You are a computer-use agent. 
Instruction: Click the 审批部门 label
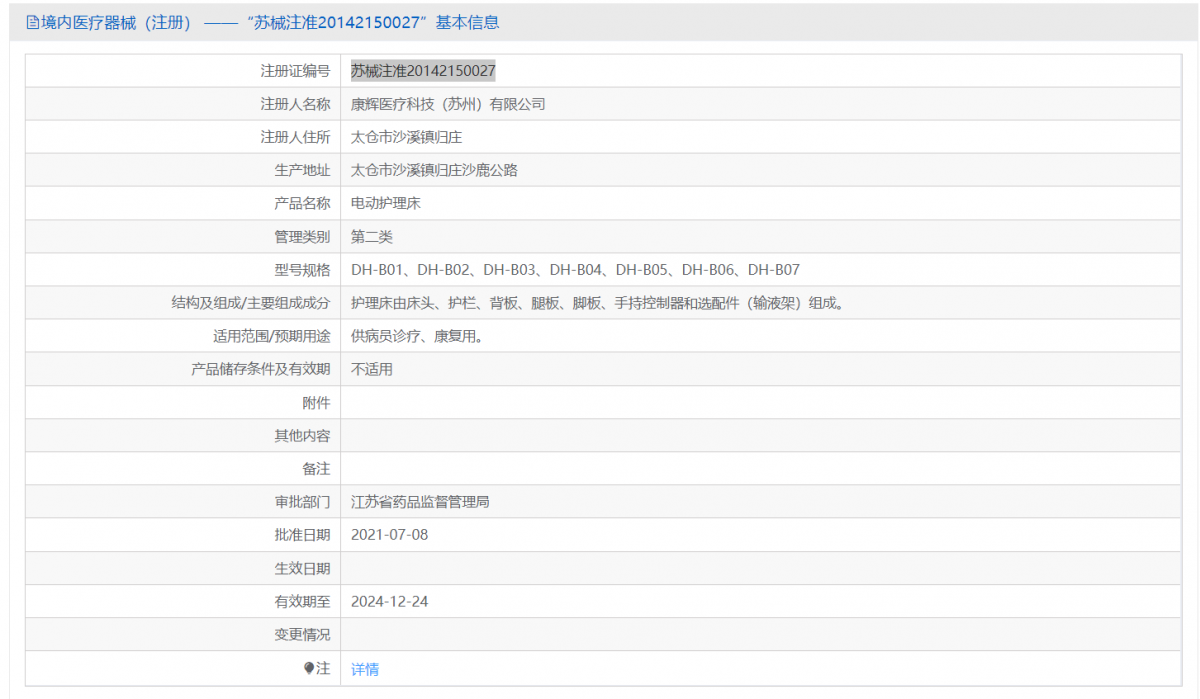point(302,502)
